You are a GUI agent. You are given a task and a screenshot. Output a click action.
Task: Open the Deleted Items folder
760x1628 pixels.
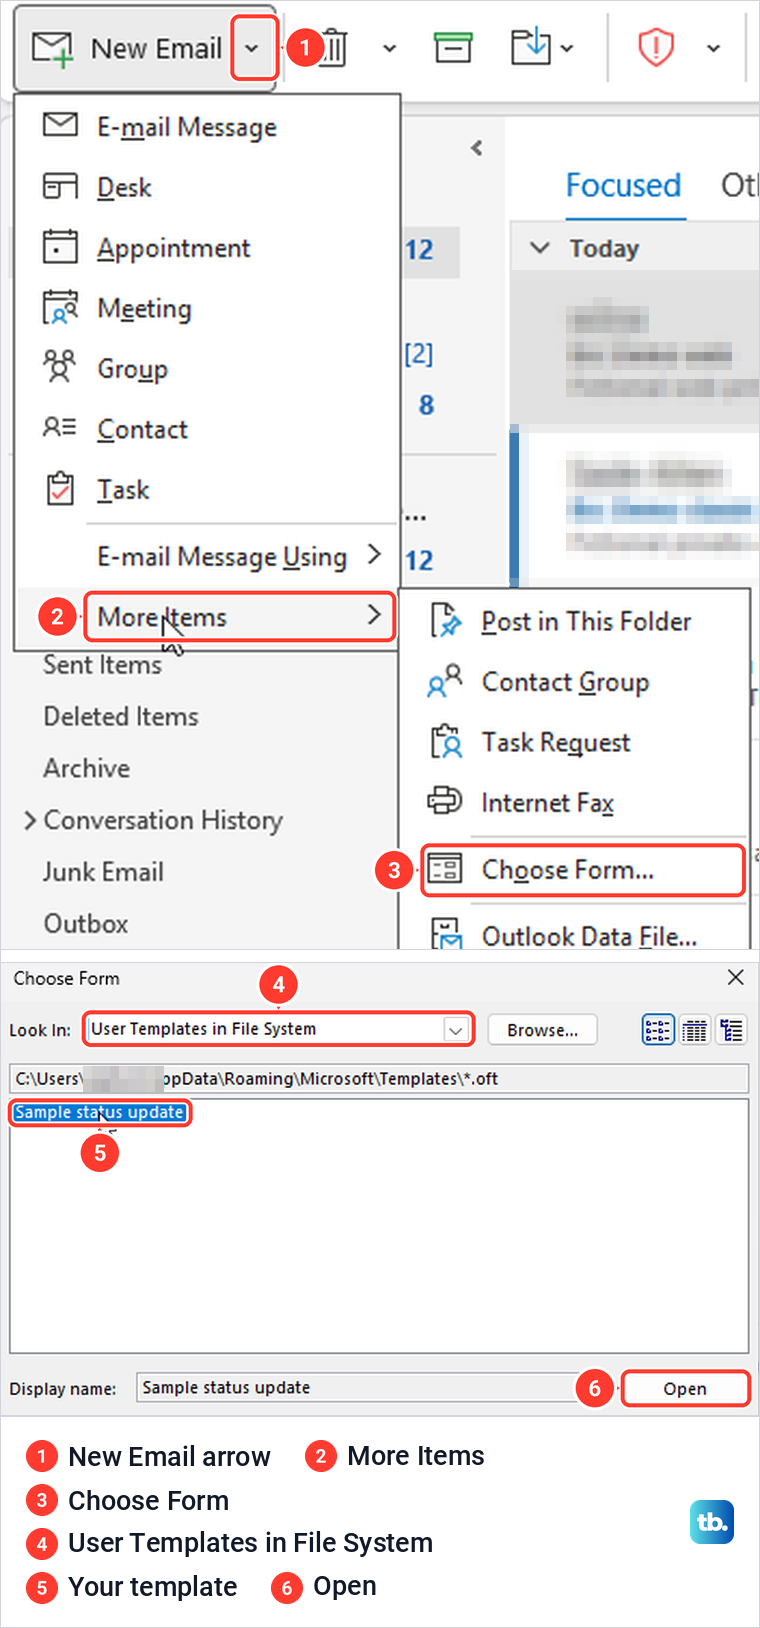pos(121,717)
